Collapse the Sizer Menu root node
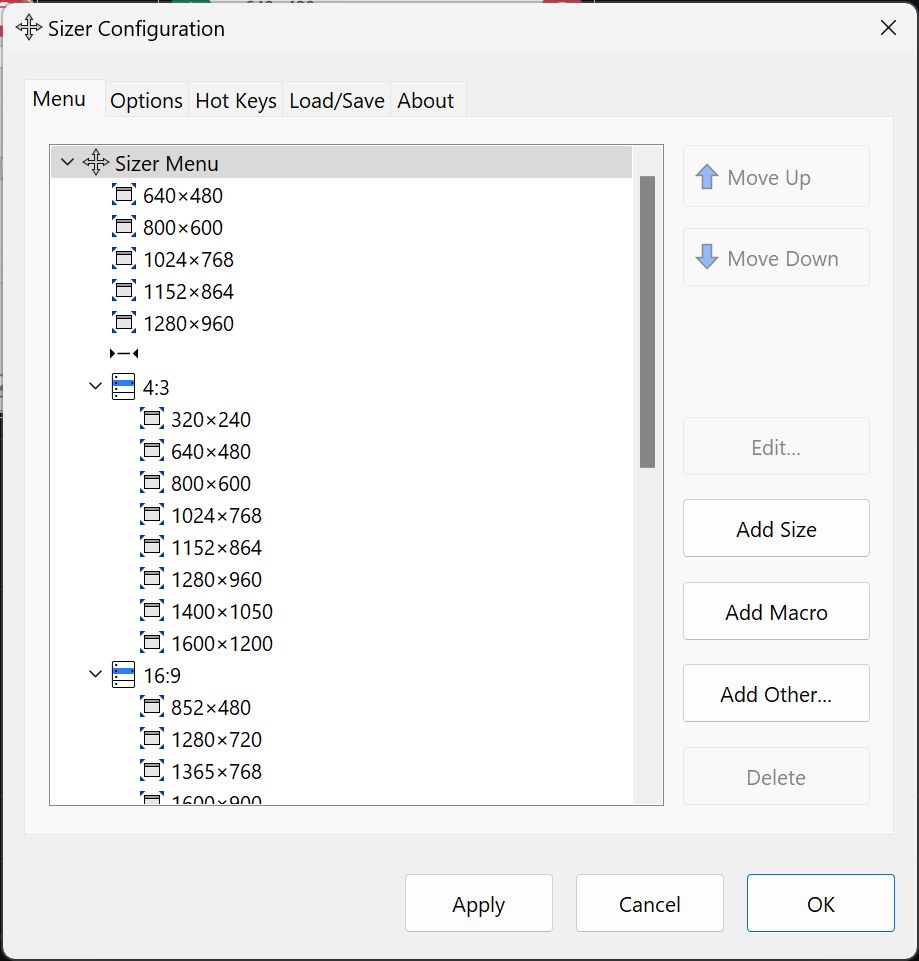 (x=67, y=162)
